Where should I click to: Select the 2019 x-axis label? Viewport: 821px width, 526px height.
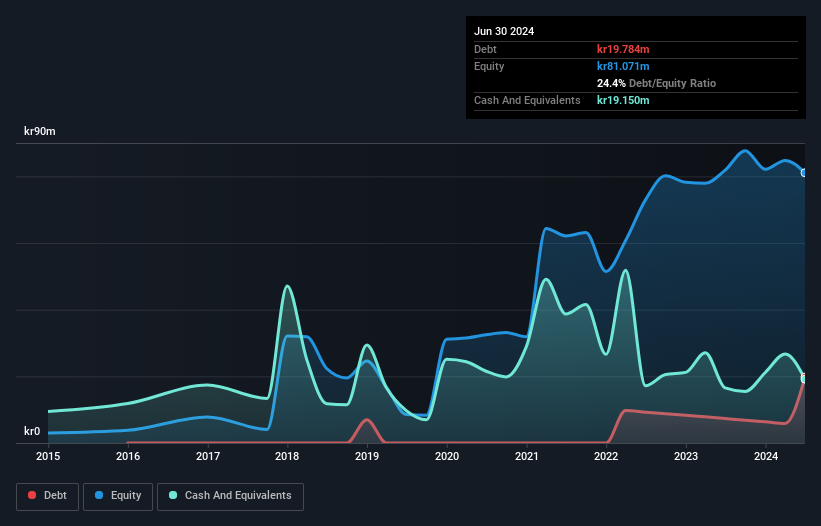click(367, 456)
